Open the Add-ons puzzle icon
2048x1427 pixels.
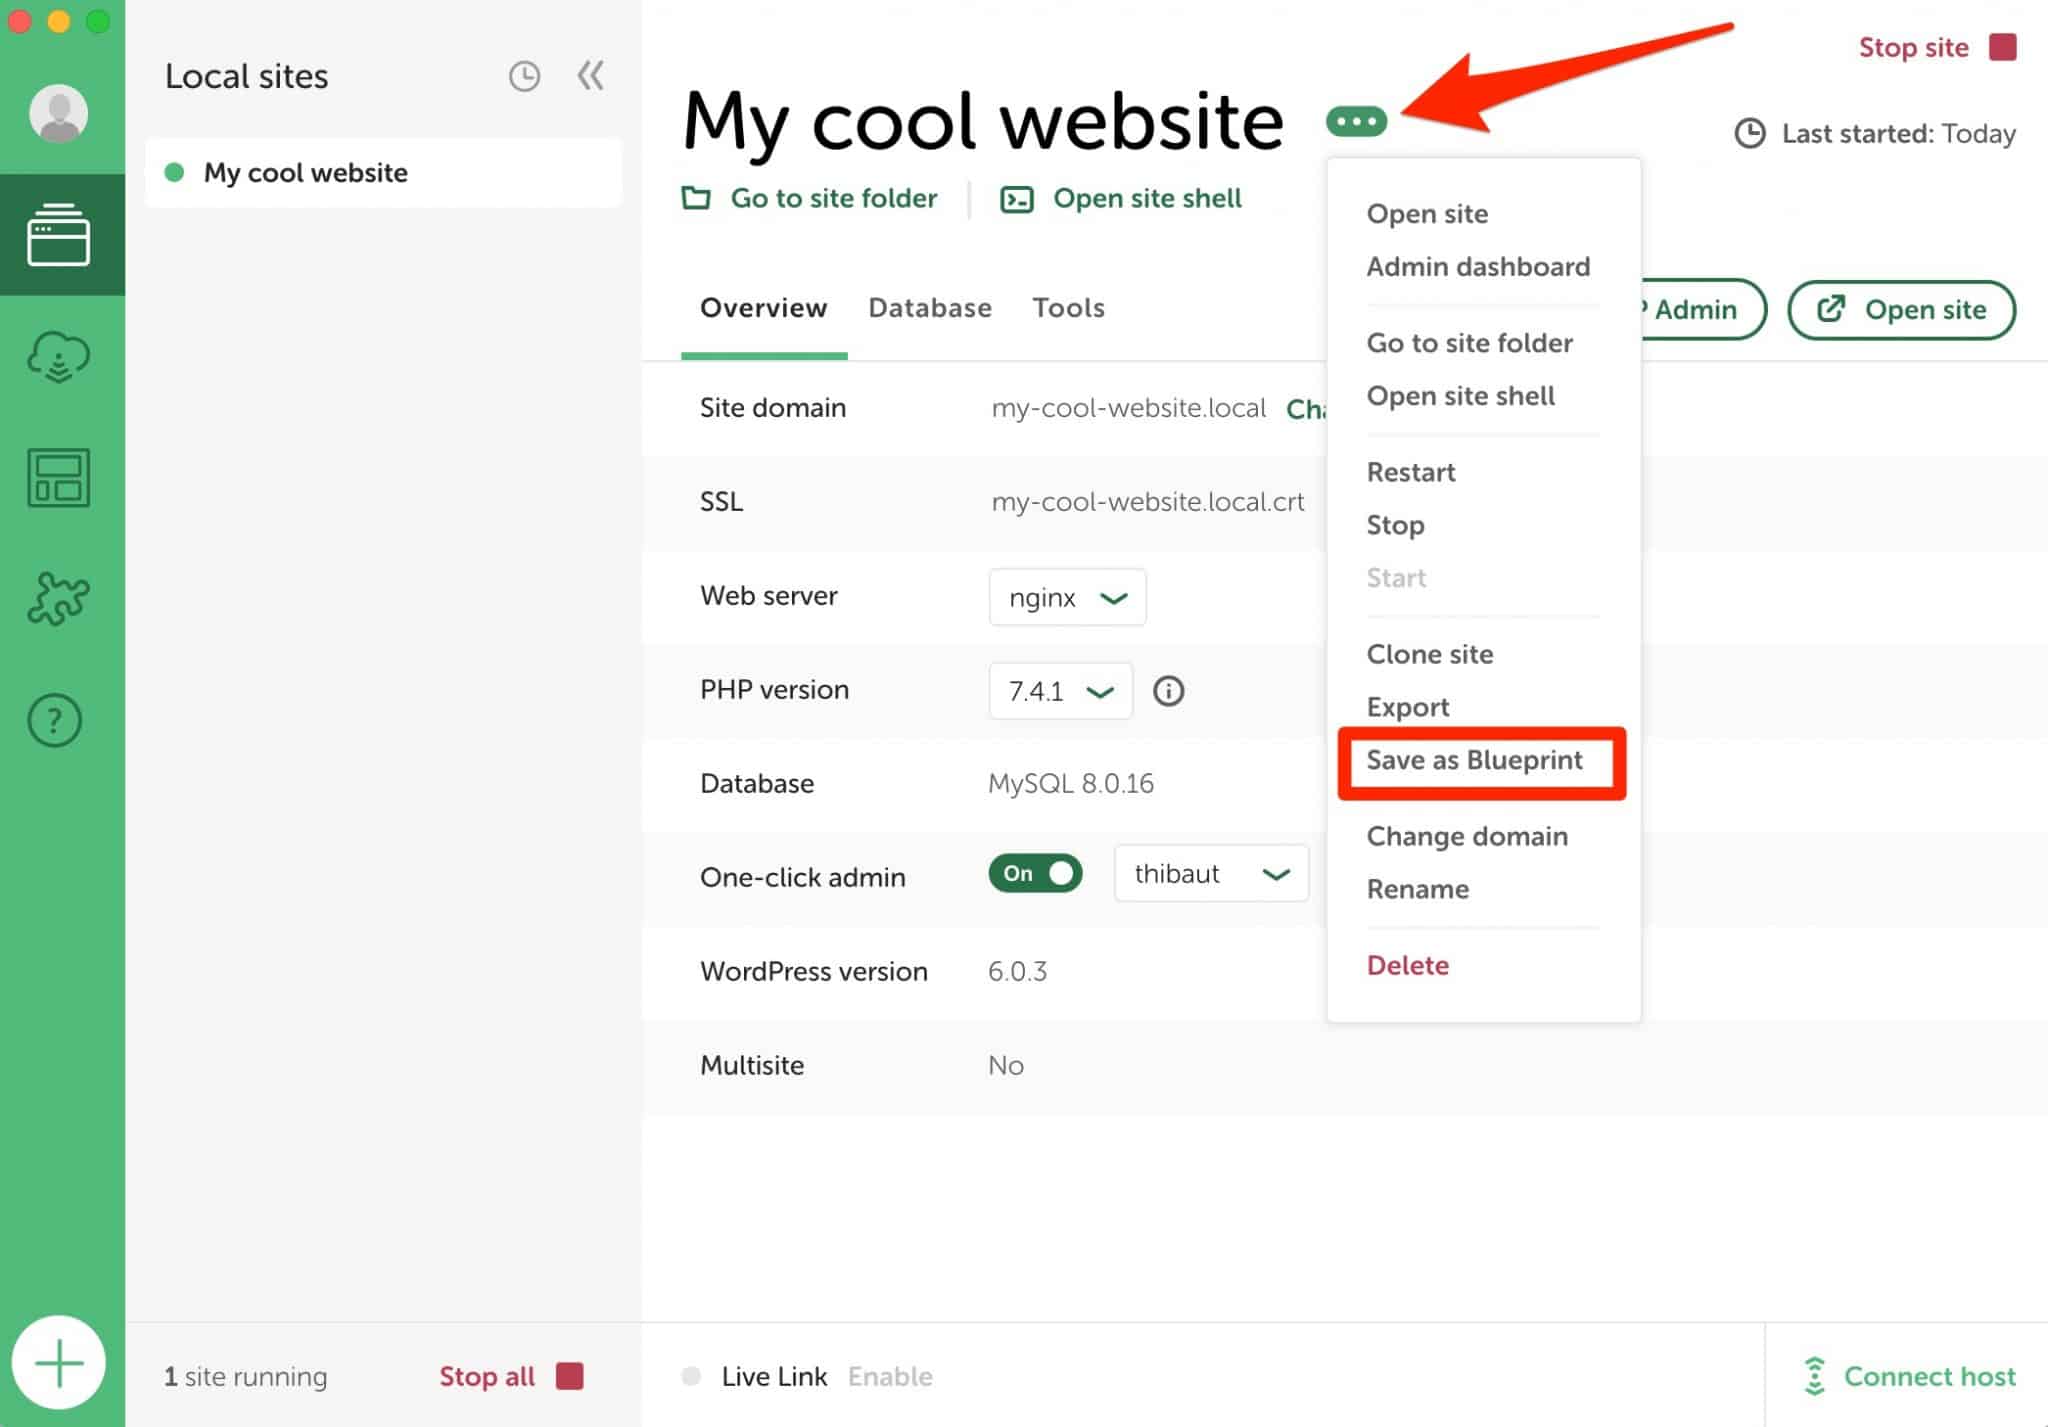[58, 598]
